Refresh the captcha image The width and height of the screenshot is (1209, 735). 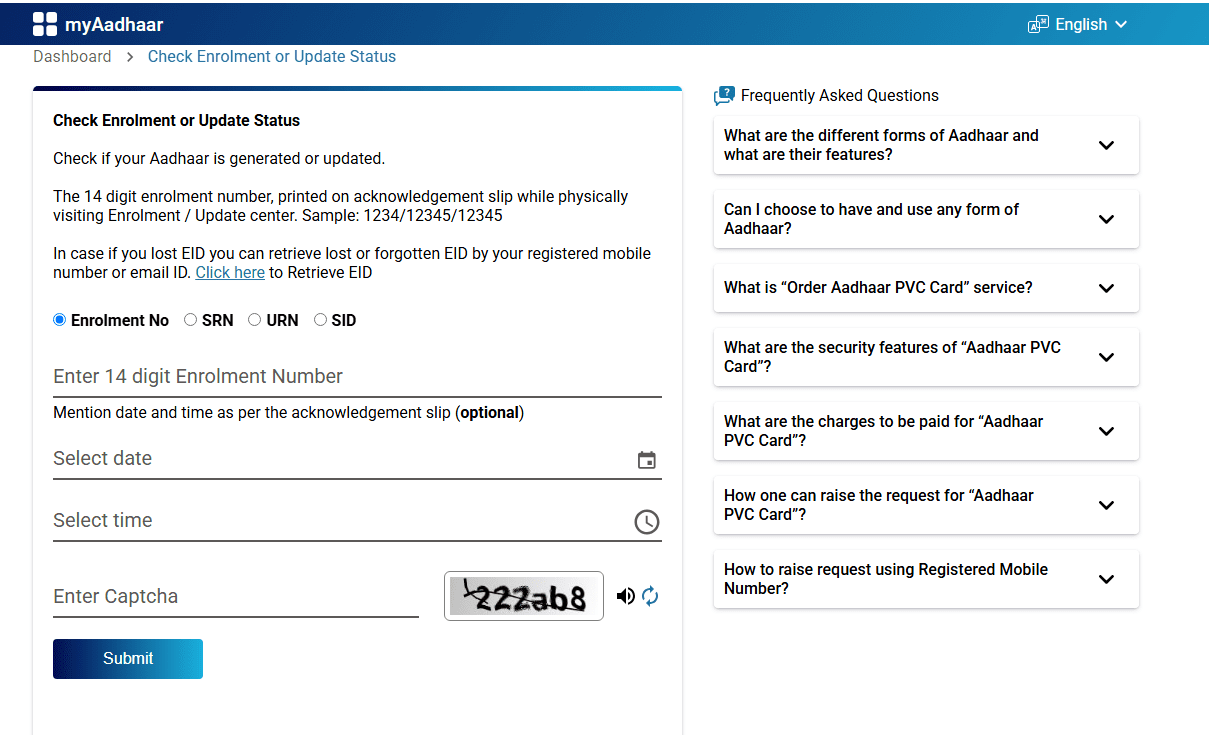[x=650, y=596]
